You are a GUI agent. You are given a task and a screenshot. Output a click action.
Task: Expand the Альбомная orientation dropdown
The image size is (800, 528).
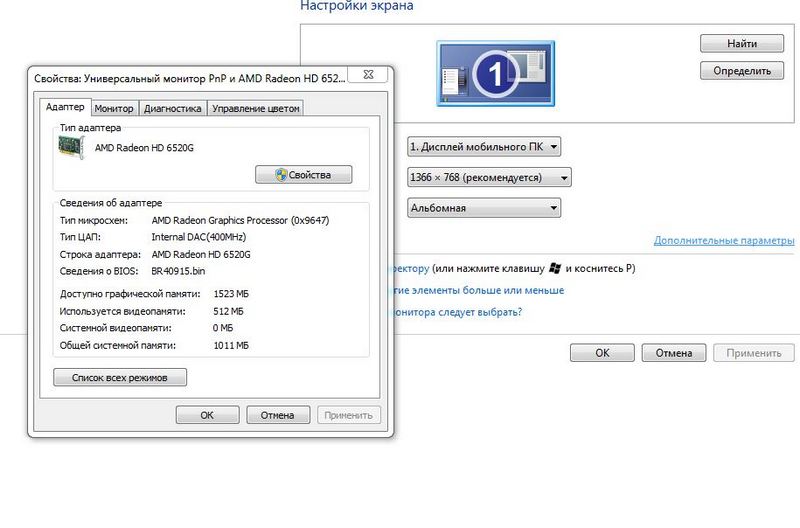point(484,208)
